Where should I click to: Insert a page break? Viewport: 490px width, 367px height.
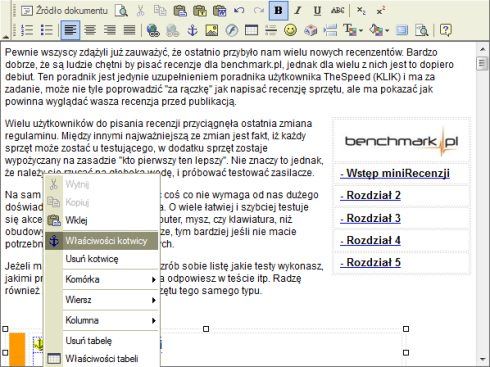tap(330, 30)
